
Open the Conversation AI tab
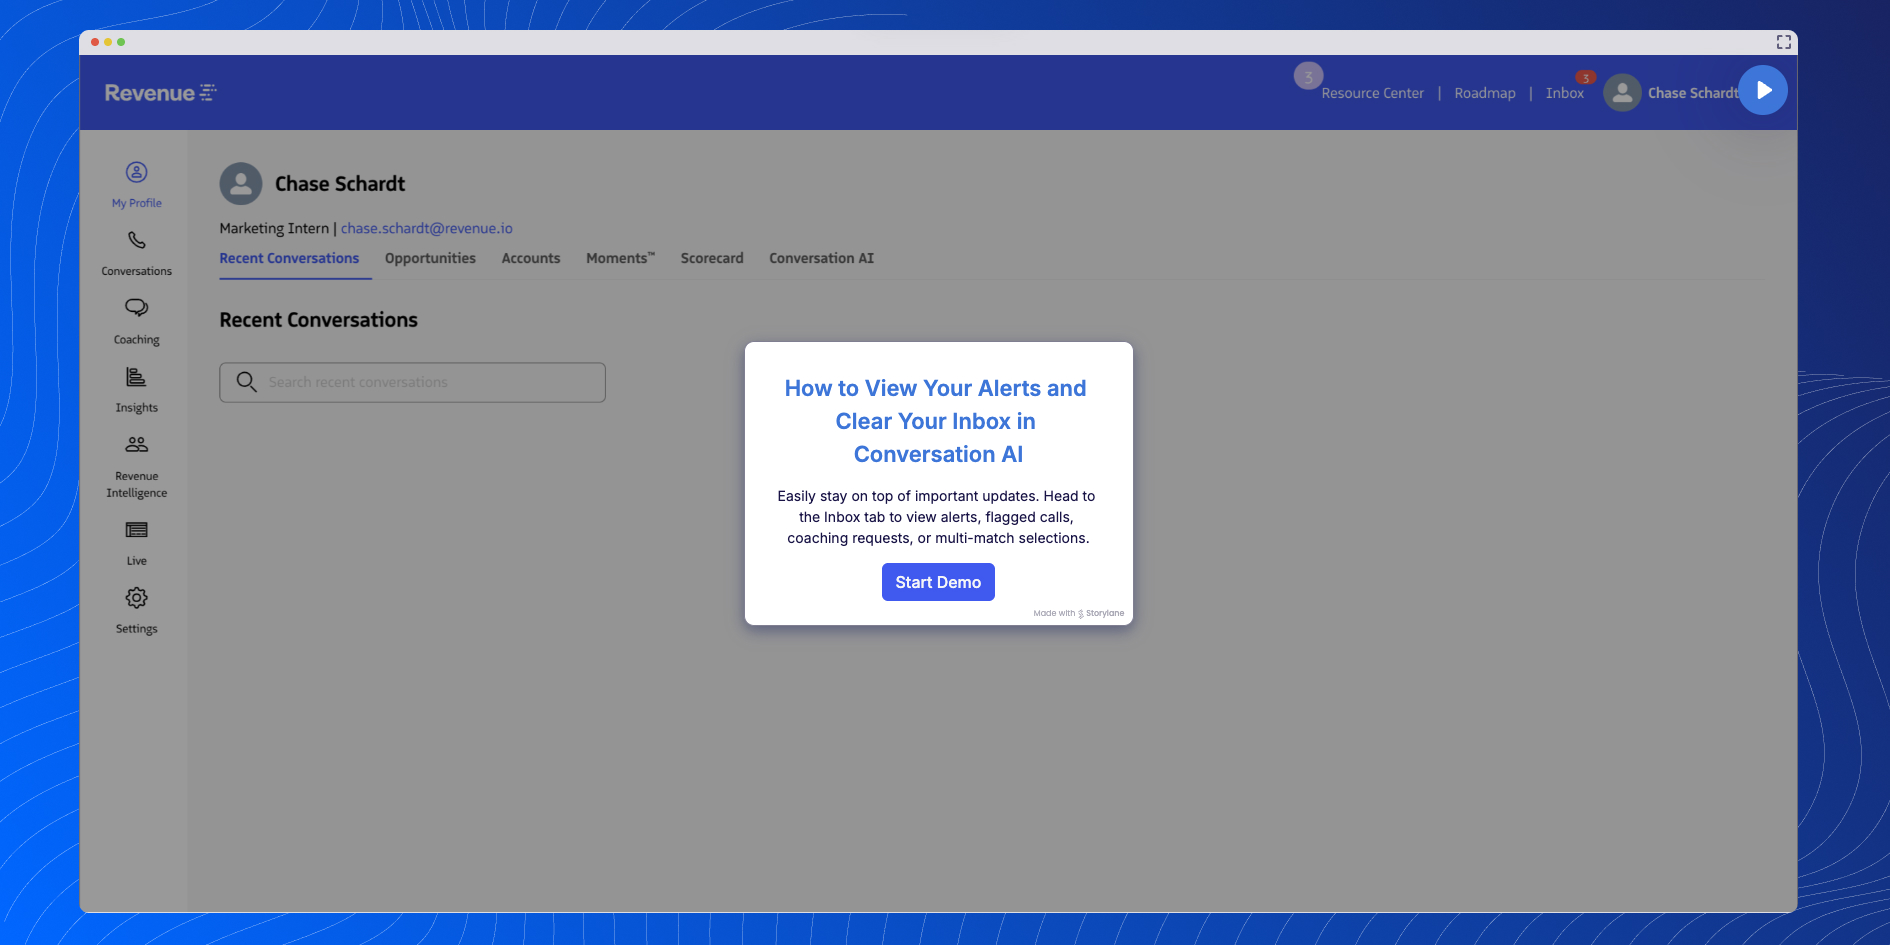(820, 258)
